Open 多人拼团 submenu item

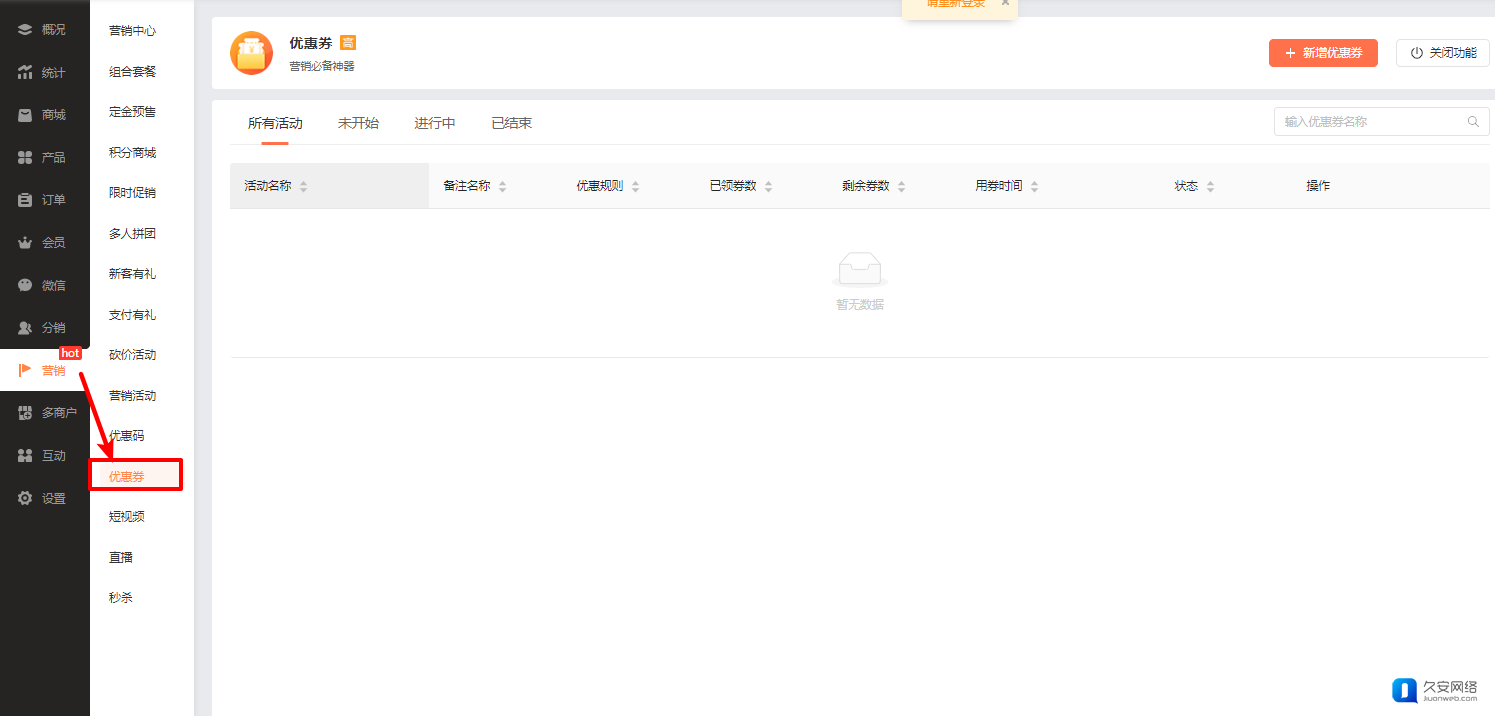pos(132,234)
